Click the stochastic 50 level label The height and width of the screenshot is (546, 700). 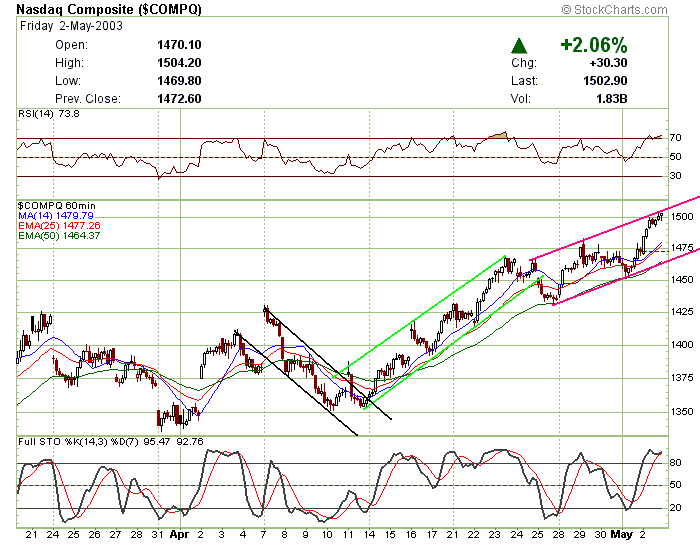click(675, 485)
